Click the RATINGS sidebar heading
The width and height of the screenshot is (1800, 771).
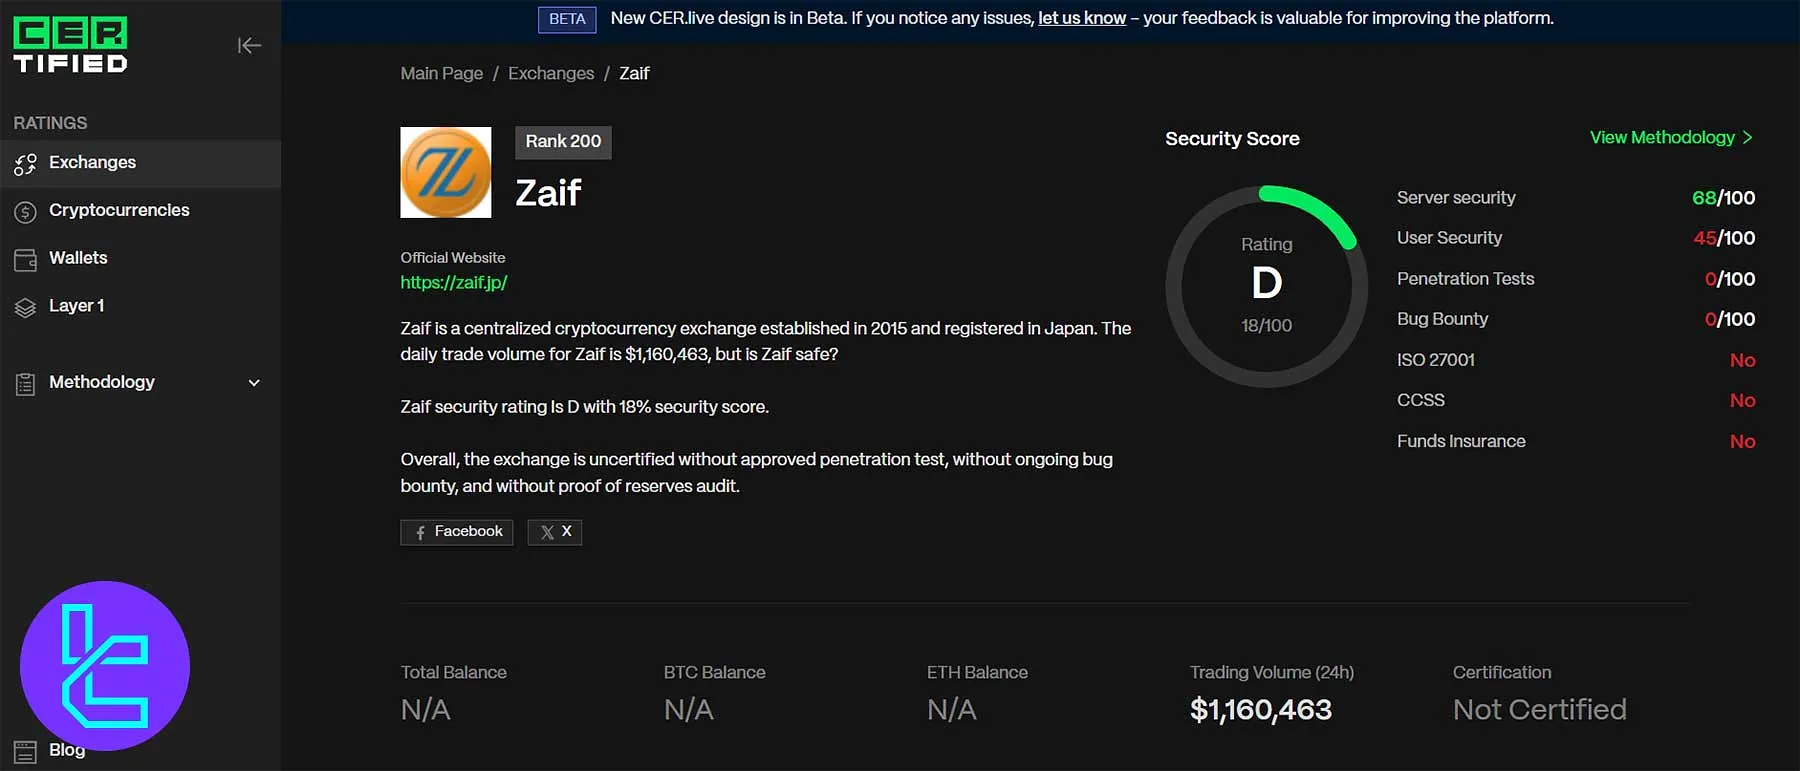50,123
